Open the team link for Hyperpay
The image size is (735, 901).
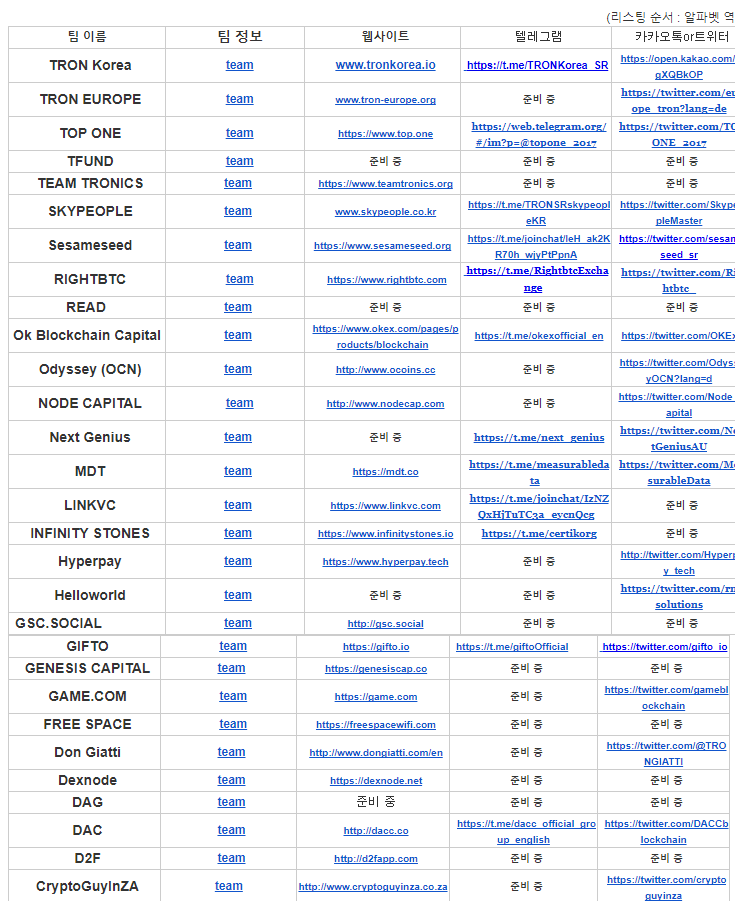tap(238, 561)
